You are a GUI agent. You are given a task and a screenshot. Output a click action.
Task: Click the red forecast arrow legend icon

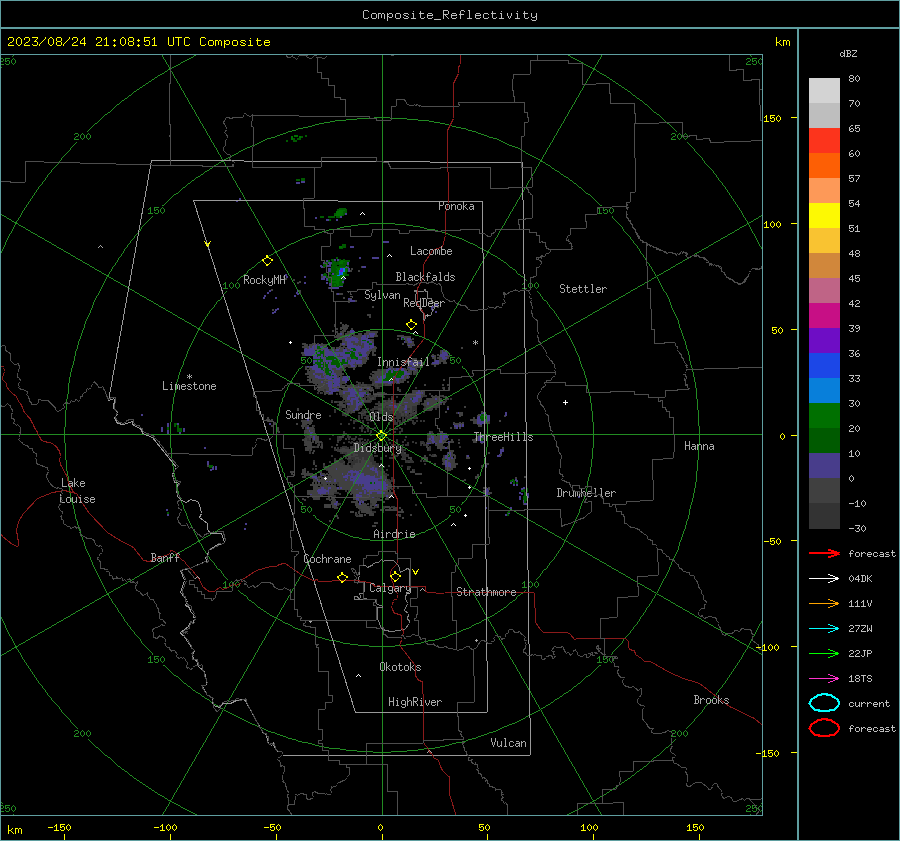click(824, 553)
